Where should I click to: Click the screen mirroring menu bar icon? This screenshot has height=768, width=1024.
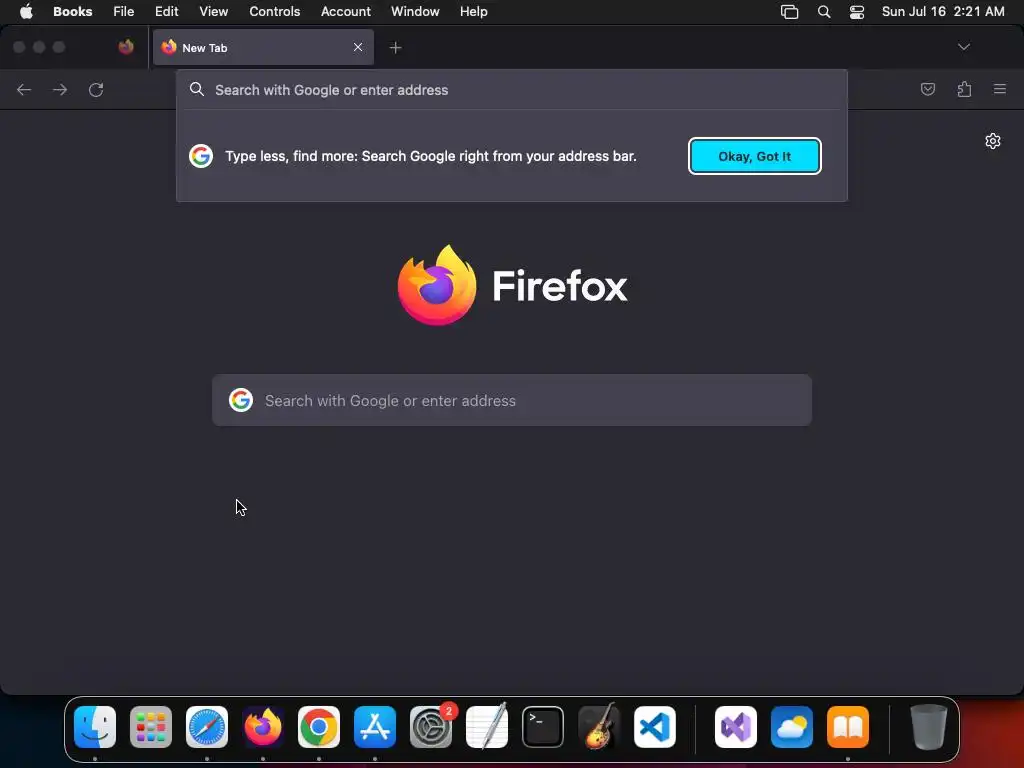pos(789,12)
